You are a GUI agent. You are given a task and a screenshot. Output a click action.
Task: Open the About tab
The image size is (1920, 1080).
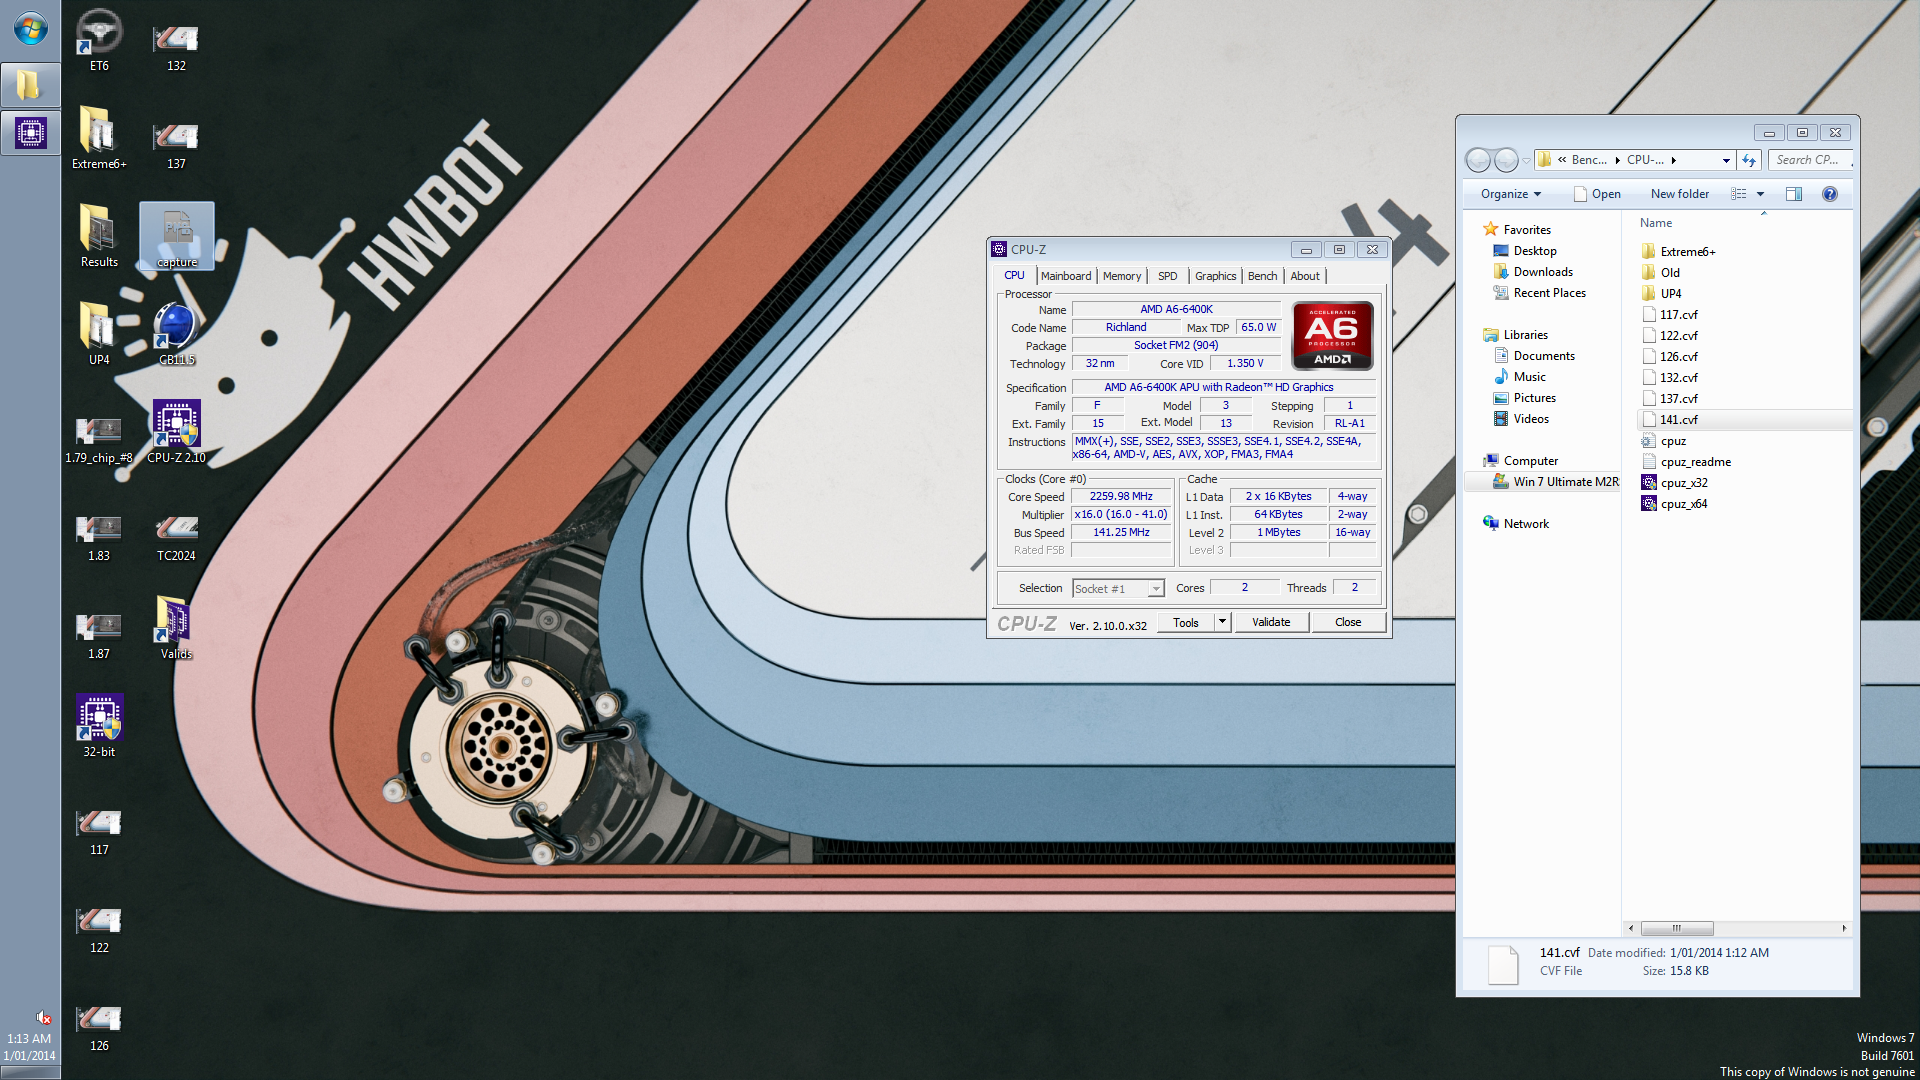(x=1305, y=276)
